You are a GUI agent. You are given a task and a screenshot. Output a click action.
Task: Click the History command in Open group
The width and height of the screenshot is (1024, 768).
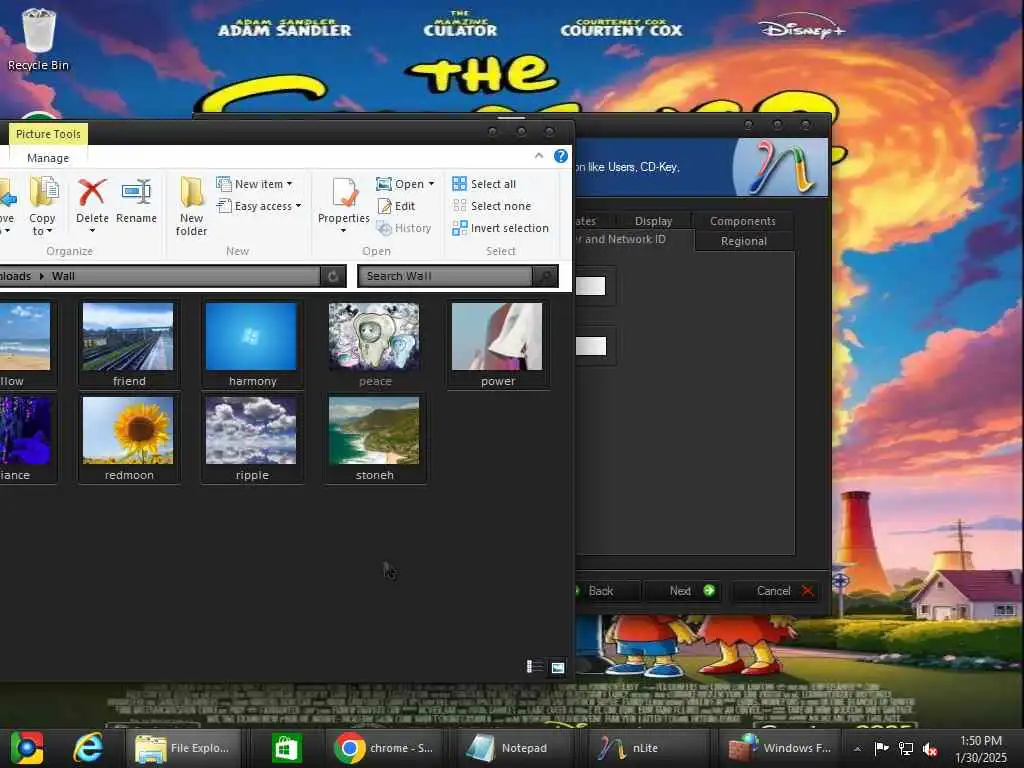point(404,229)
